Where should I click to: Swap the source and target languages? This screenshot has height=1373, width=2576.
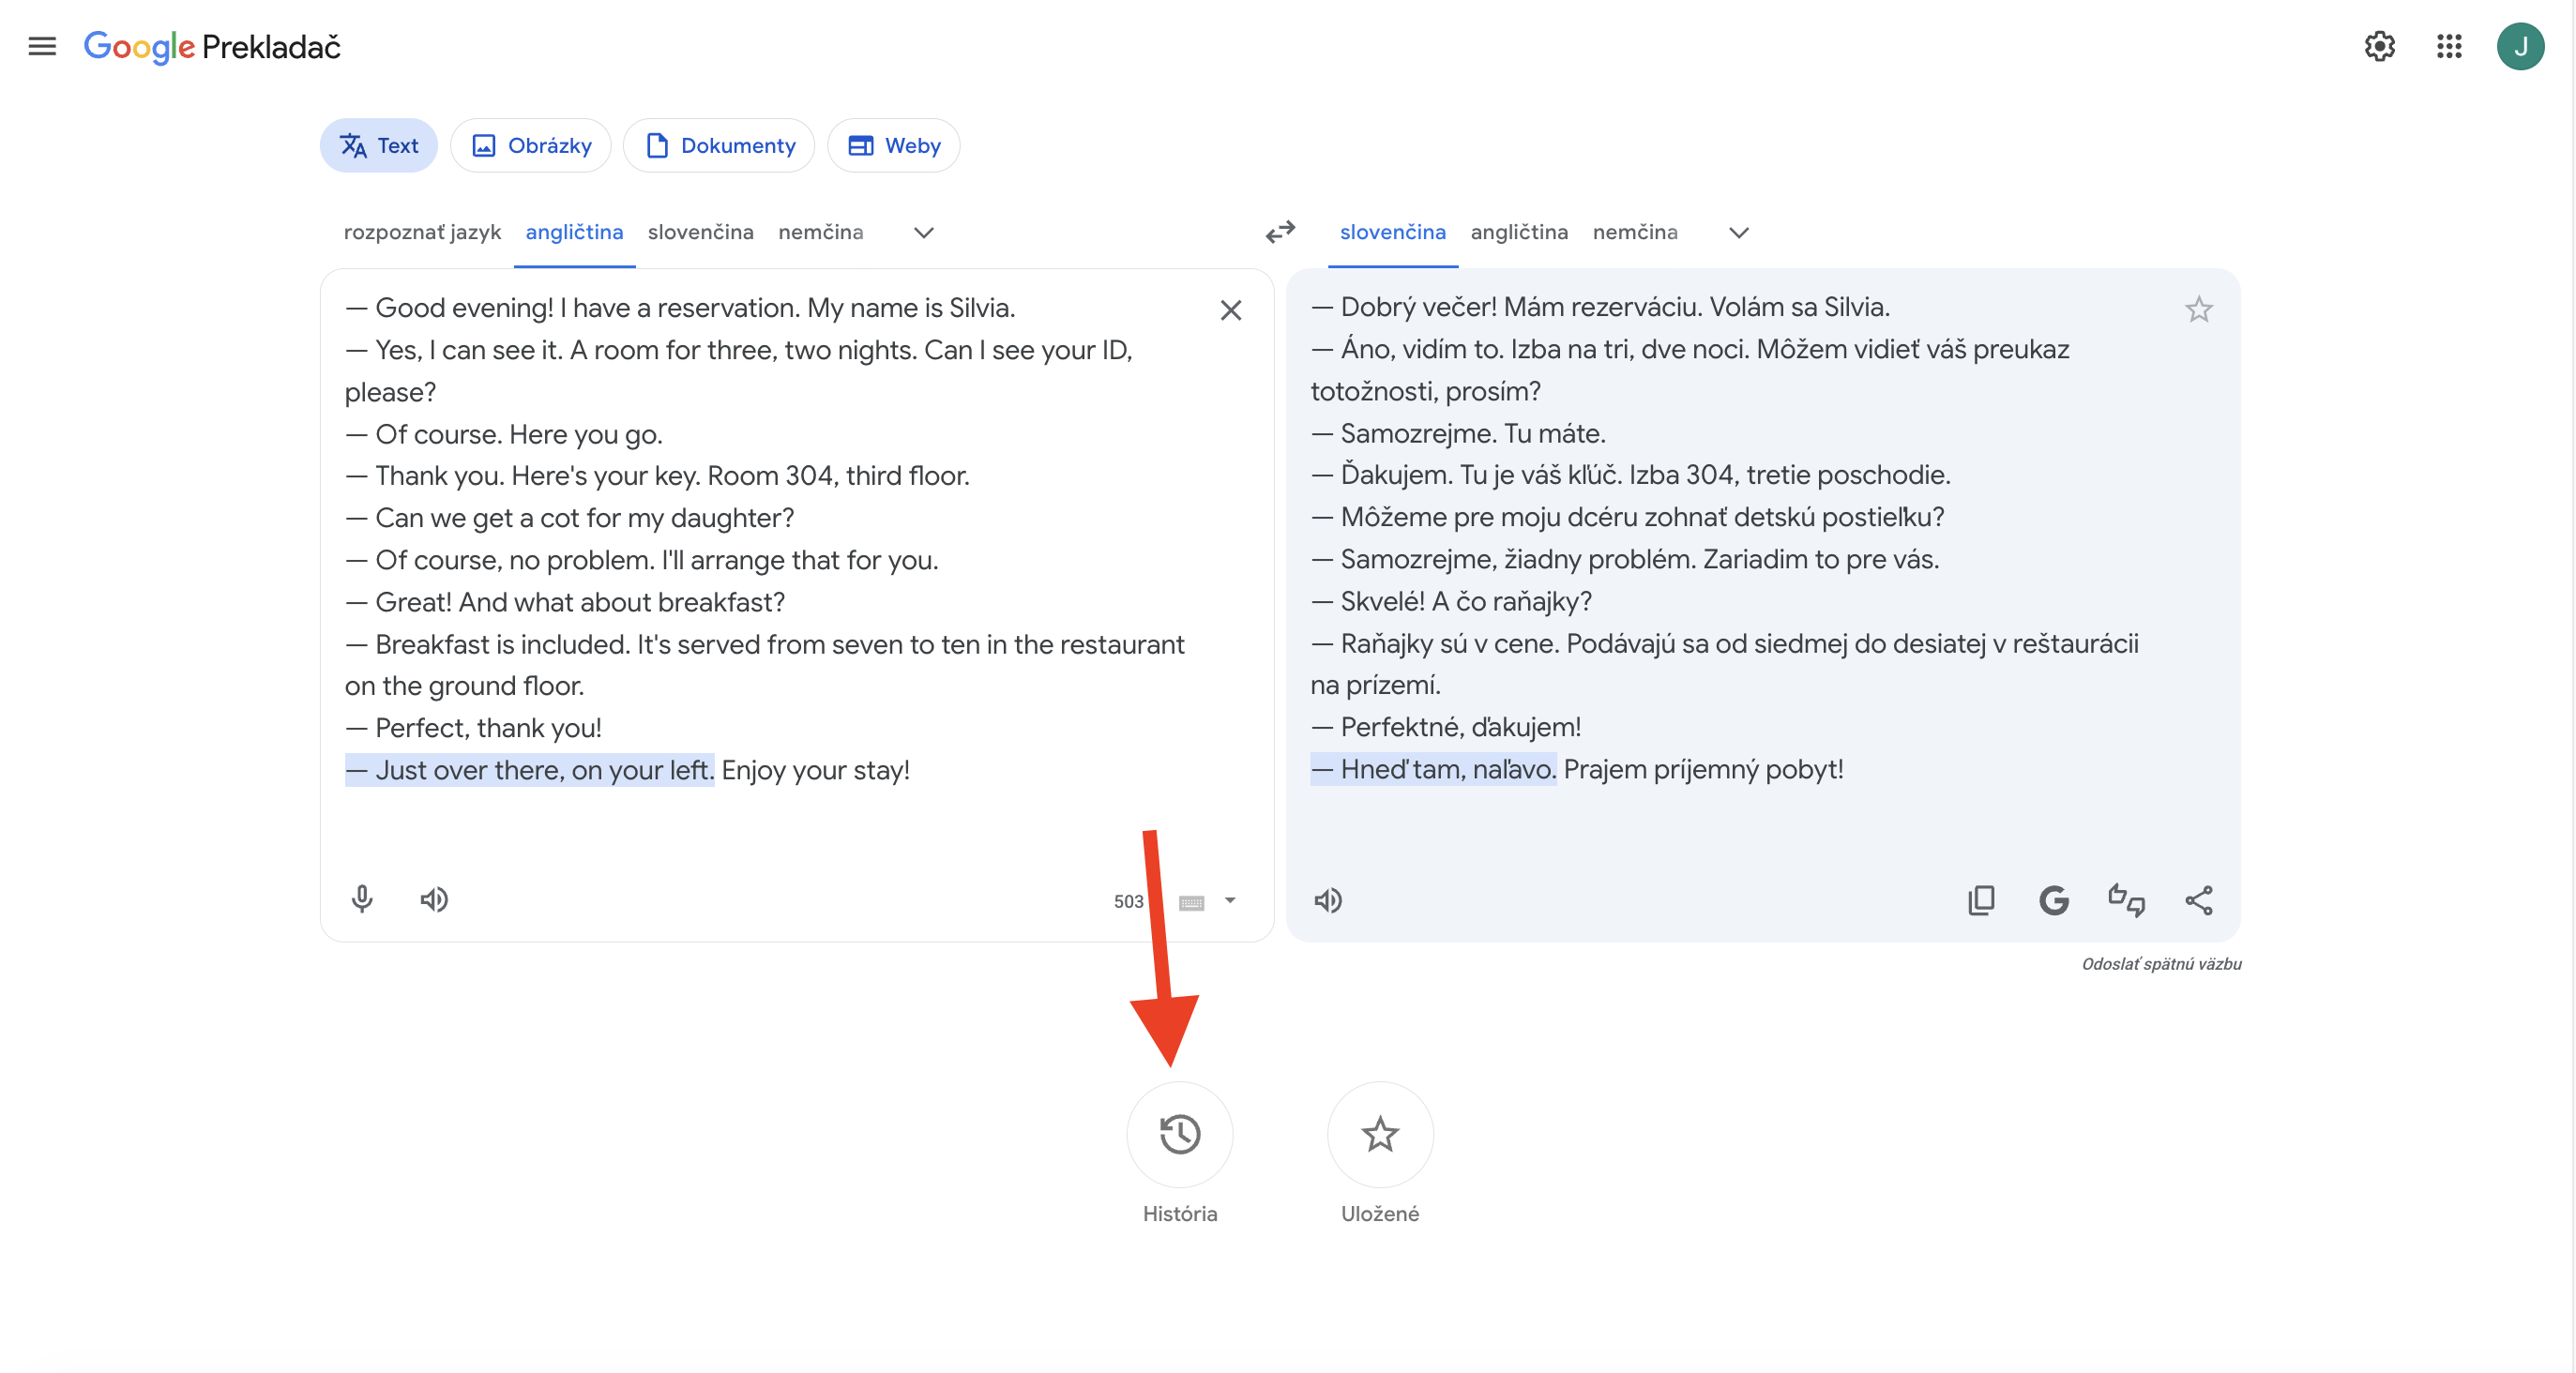pos(1280,232)
